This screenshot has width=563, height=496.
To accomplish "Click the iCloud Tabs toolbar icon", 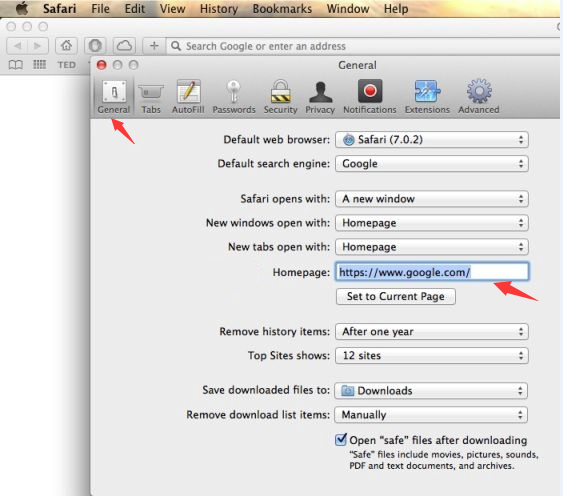I will point(124,46).
